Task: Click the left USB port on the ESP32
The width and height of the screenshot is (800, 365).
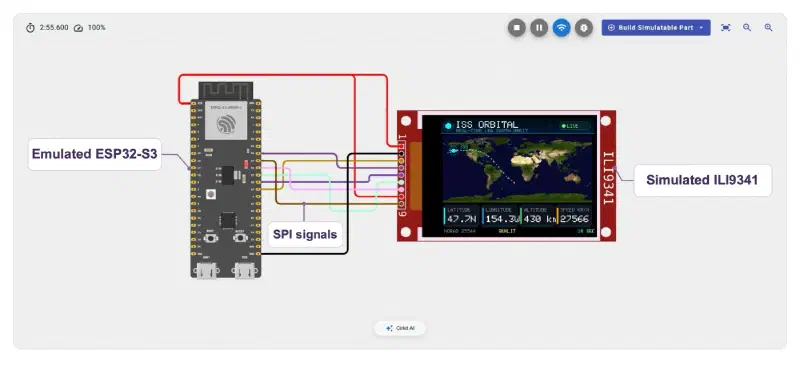Action: [206, 271]
